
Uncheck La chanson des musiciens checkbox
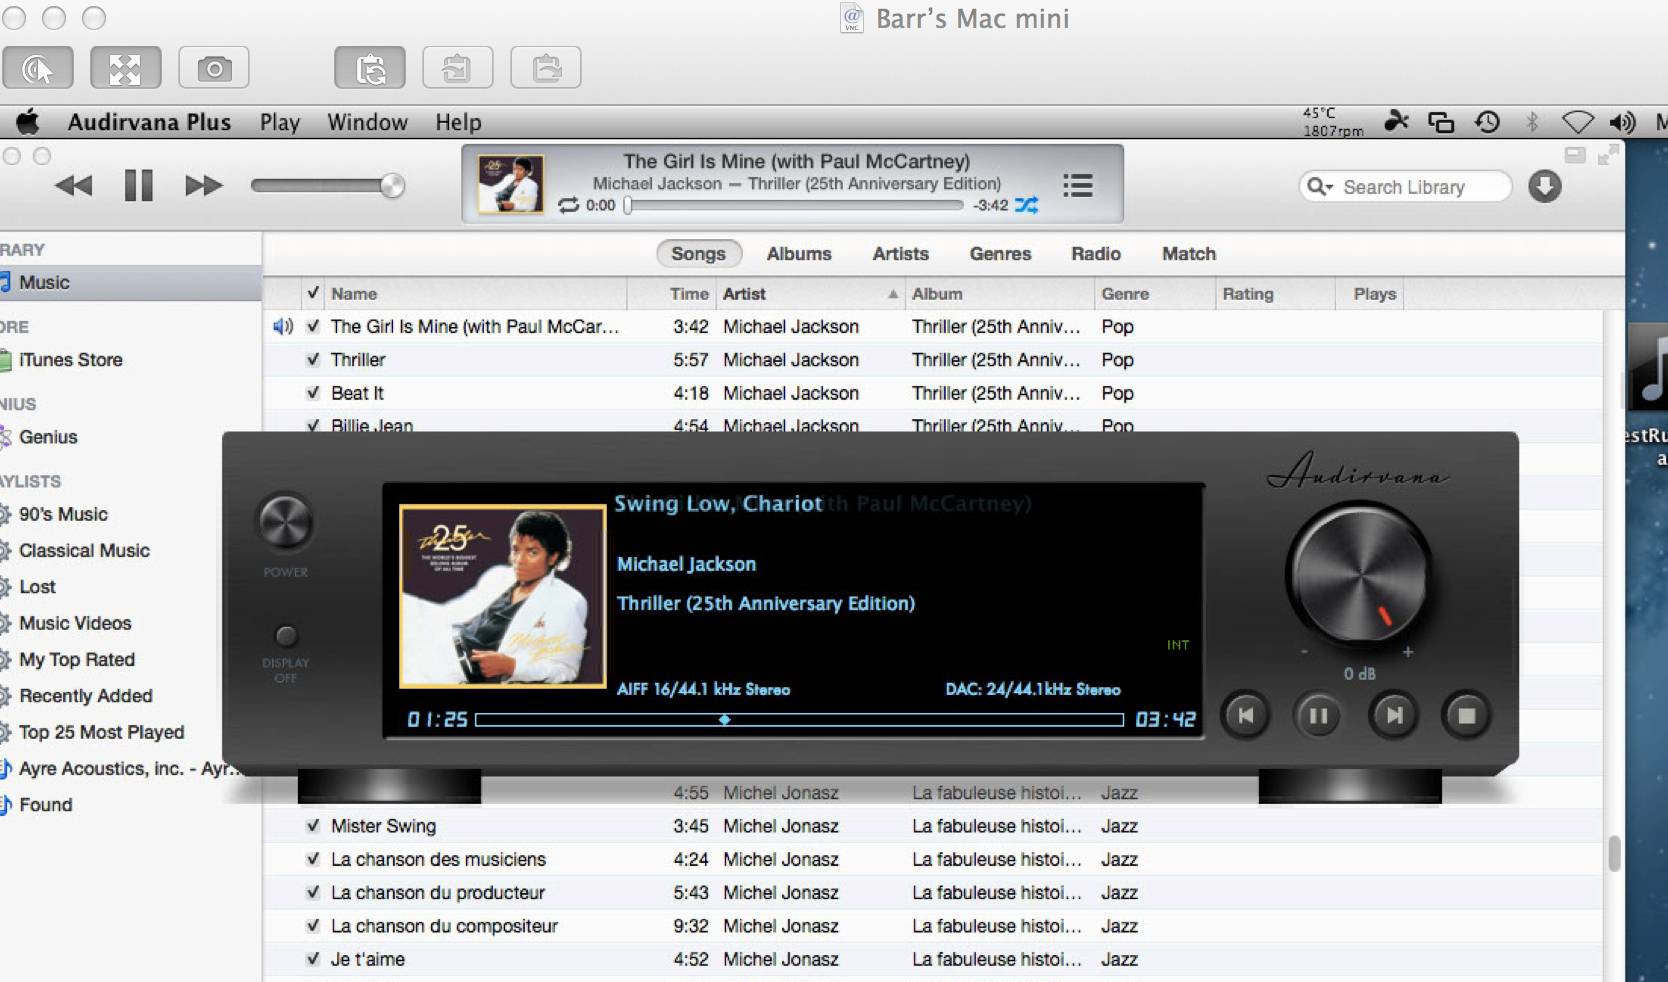click(x=313, y=859)
